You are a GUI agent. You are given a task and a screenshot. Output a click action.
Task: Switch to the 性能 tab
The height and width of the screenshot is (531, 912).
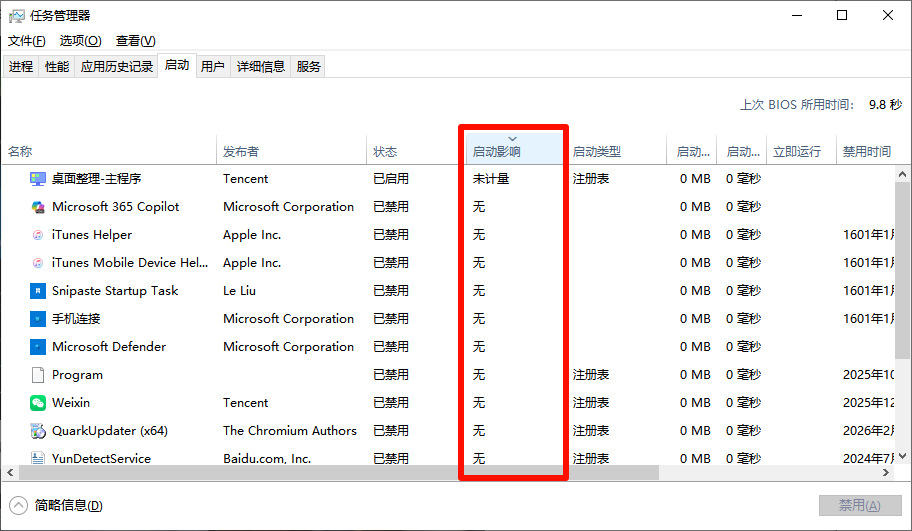point(57,67)
